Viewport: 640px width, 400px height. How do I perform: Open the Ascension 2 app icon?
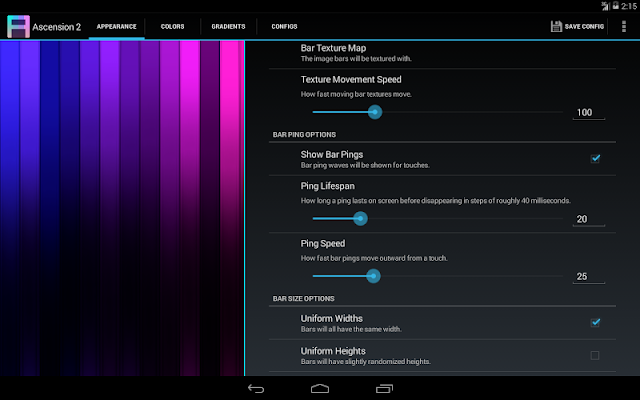tap(18, 27)
